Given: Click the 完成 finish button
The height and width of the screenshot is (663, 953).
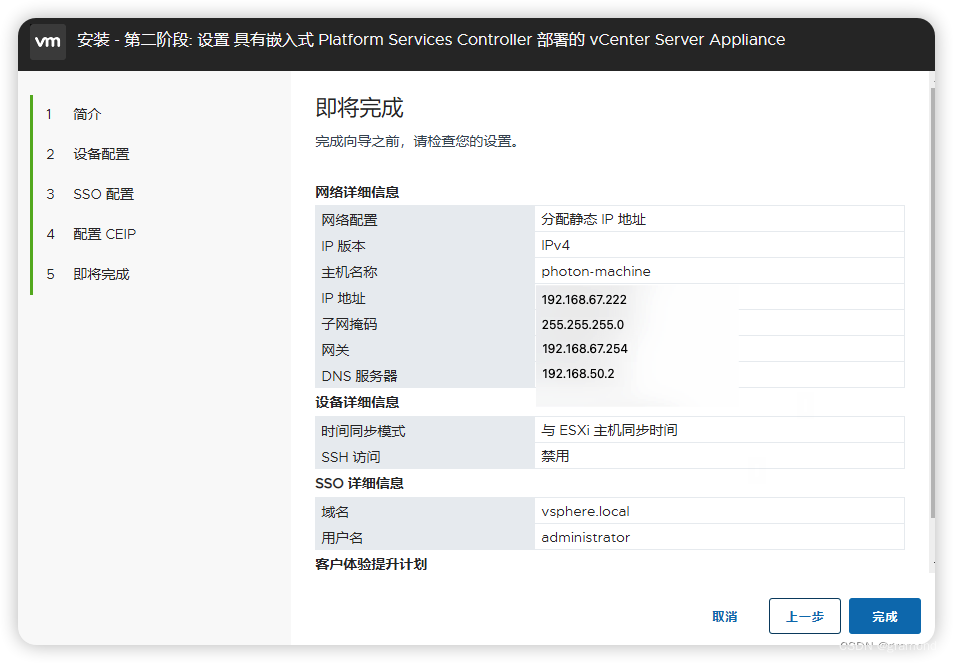Looking at the screenshot, I should tap(884, 616).
